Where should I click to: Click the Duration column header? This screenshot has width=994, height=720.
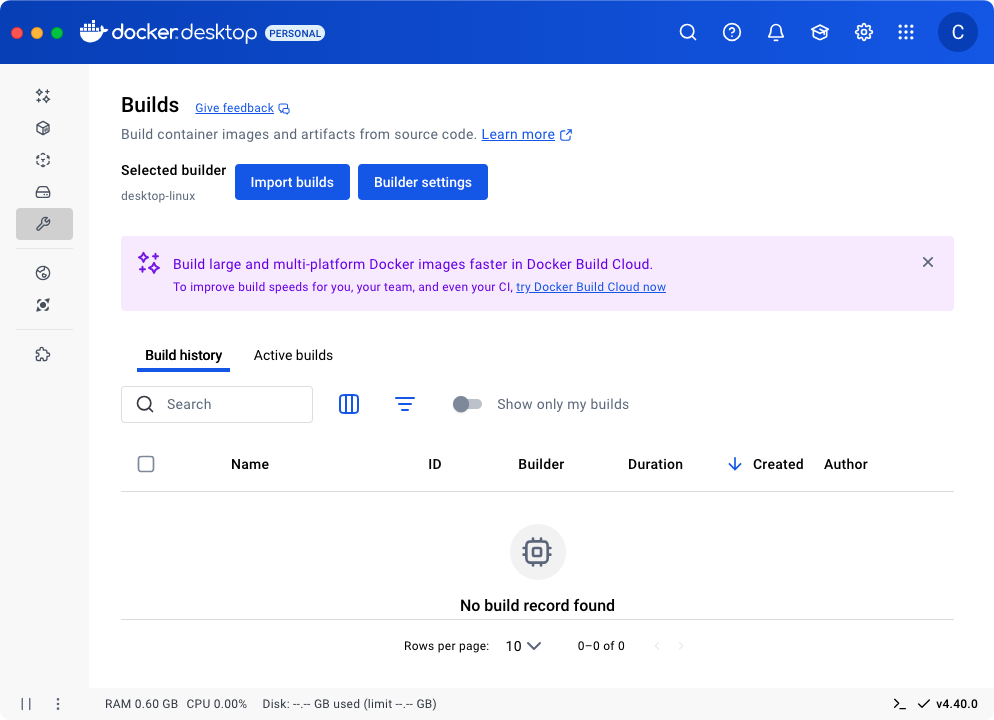[655, 465]
